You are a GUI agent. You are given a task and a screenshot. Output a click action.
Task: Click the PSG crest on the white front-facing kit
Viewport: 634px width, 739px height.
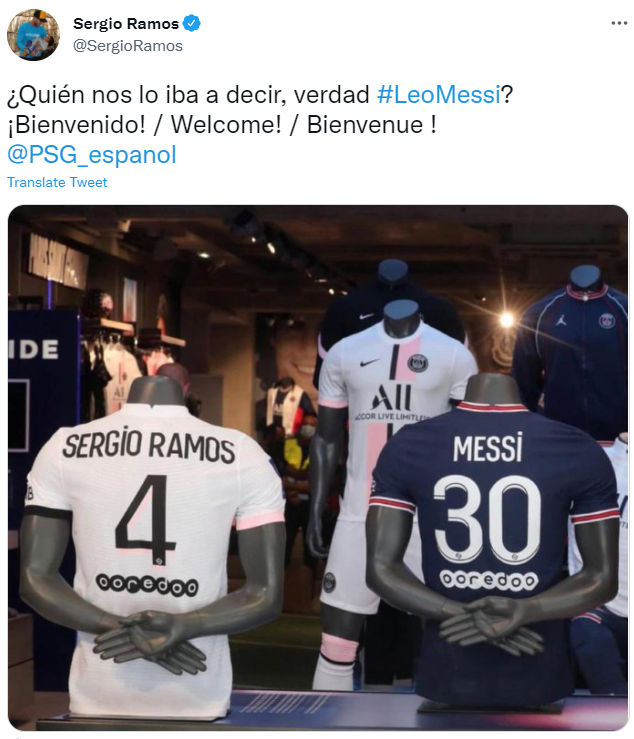tap(417, 363)
